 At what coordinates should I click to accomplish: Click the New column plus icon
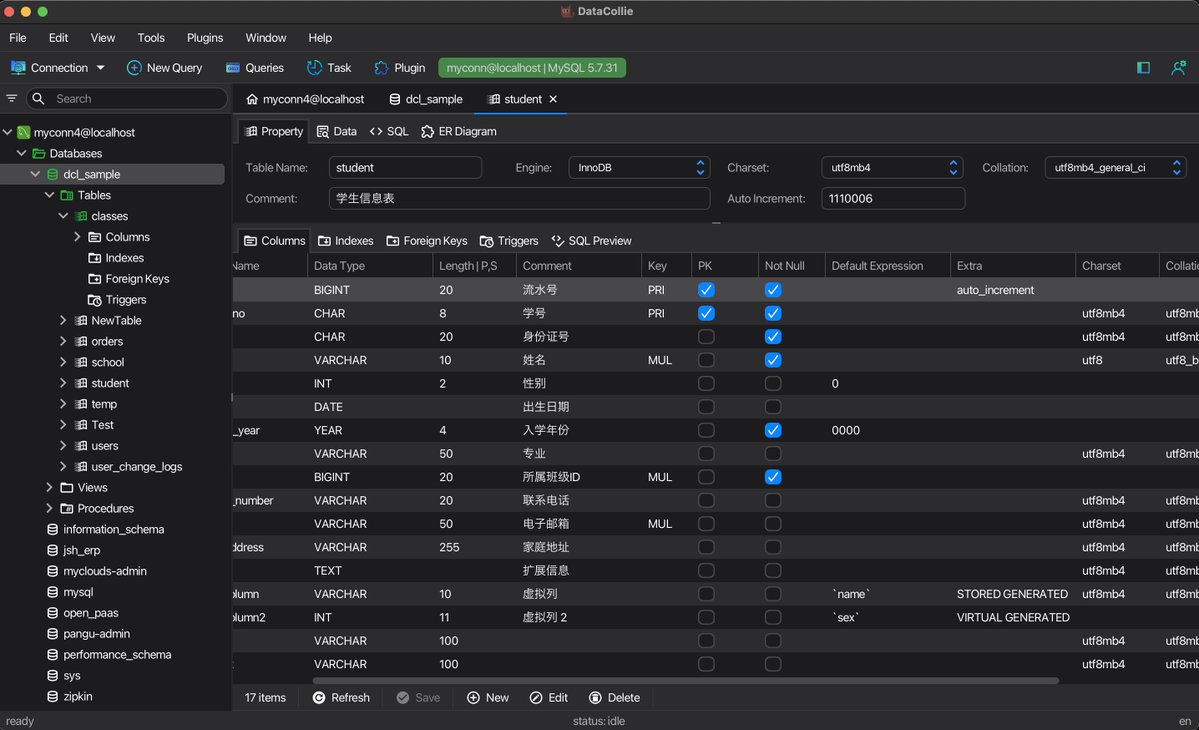[473, 698]
